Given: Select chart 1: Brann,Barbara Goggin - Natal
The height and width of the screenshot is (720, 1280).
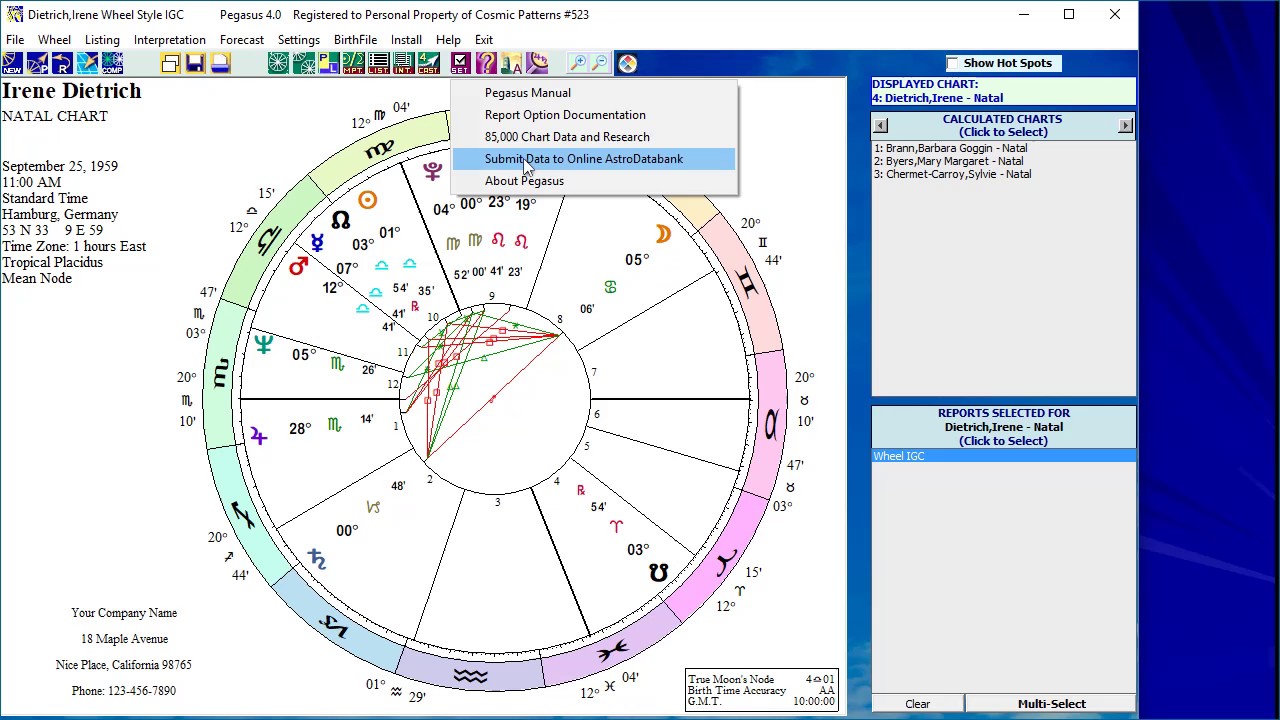Looking at the screenshot, I should (x=951, y=148).
